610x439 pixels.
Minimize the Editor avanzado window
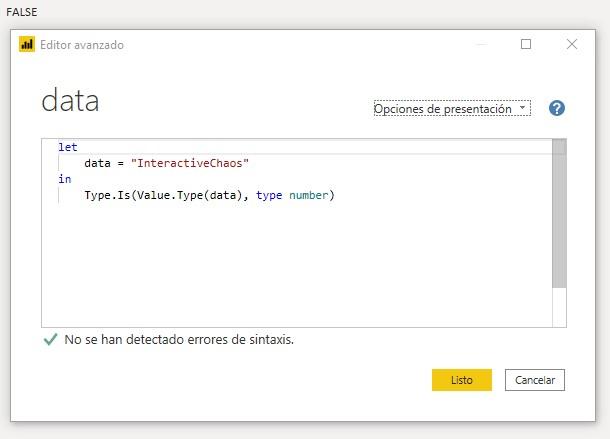[x=481, y=45]
